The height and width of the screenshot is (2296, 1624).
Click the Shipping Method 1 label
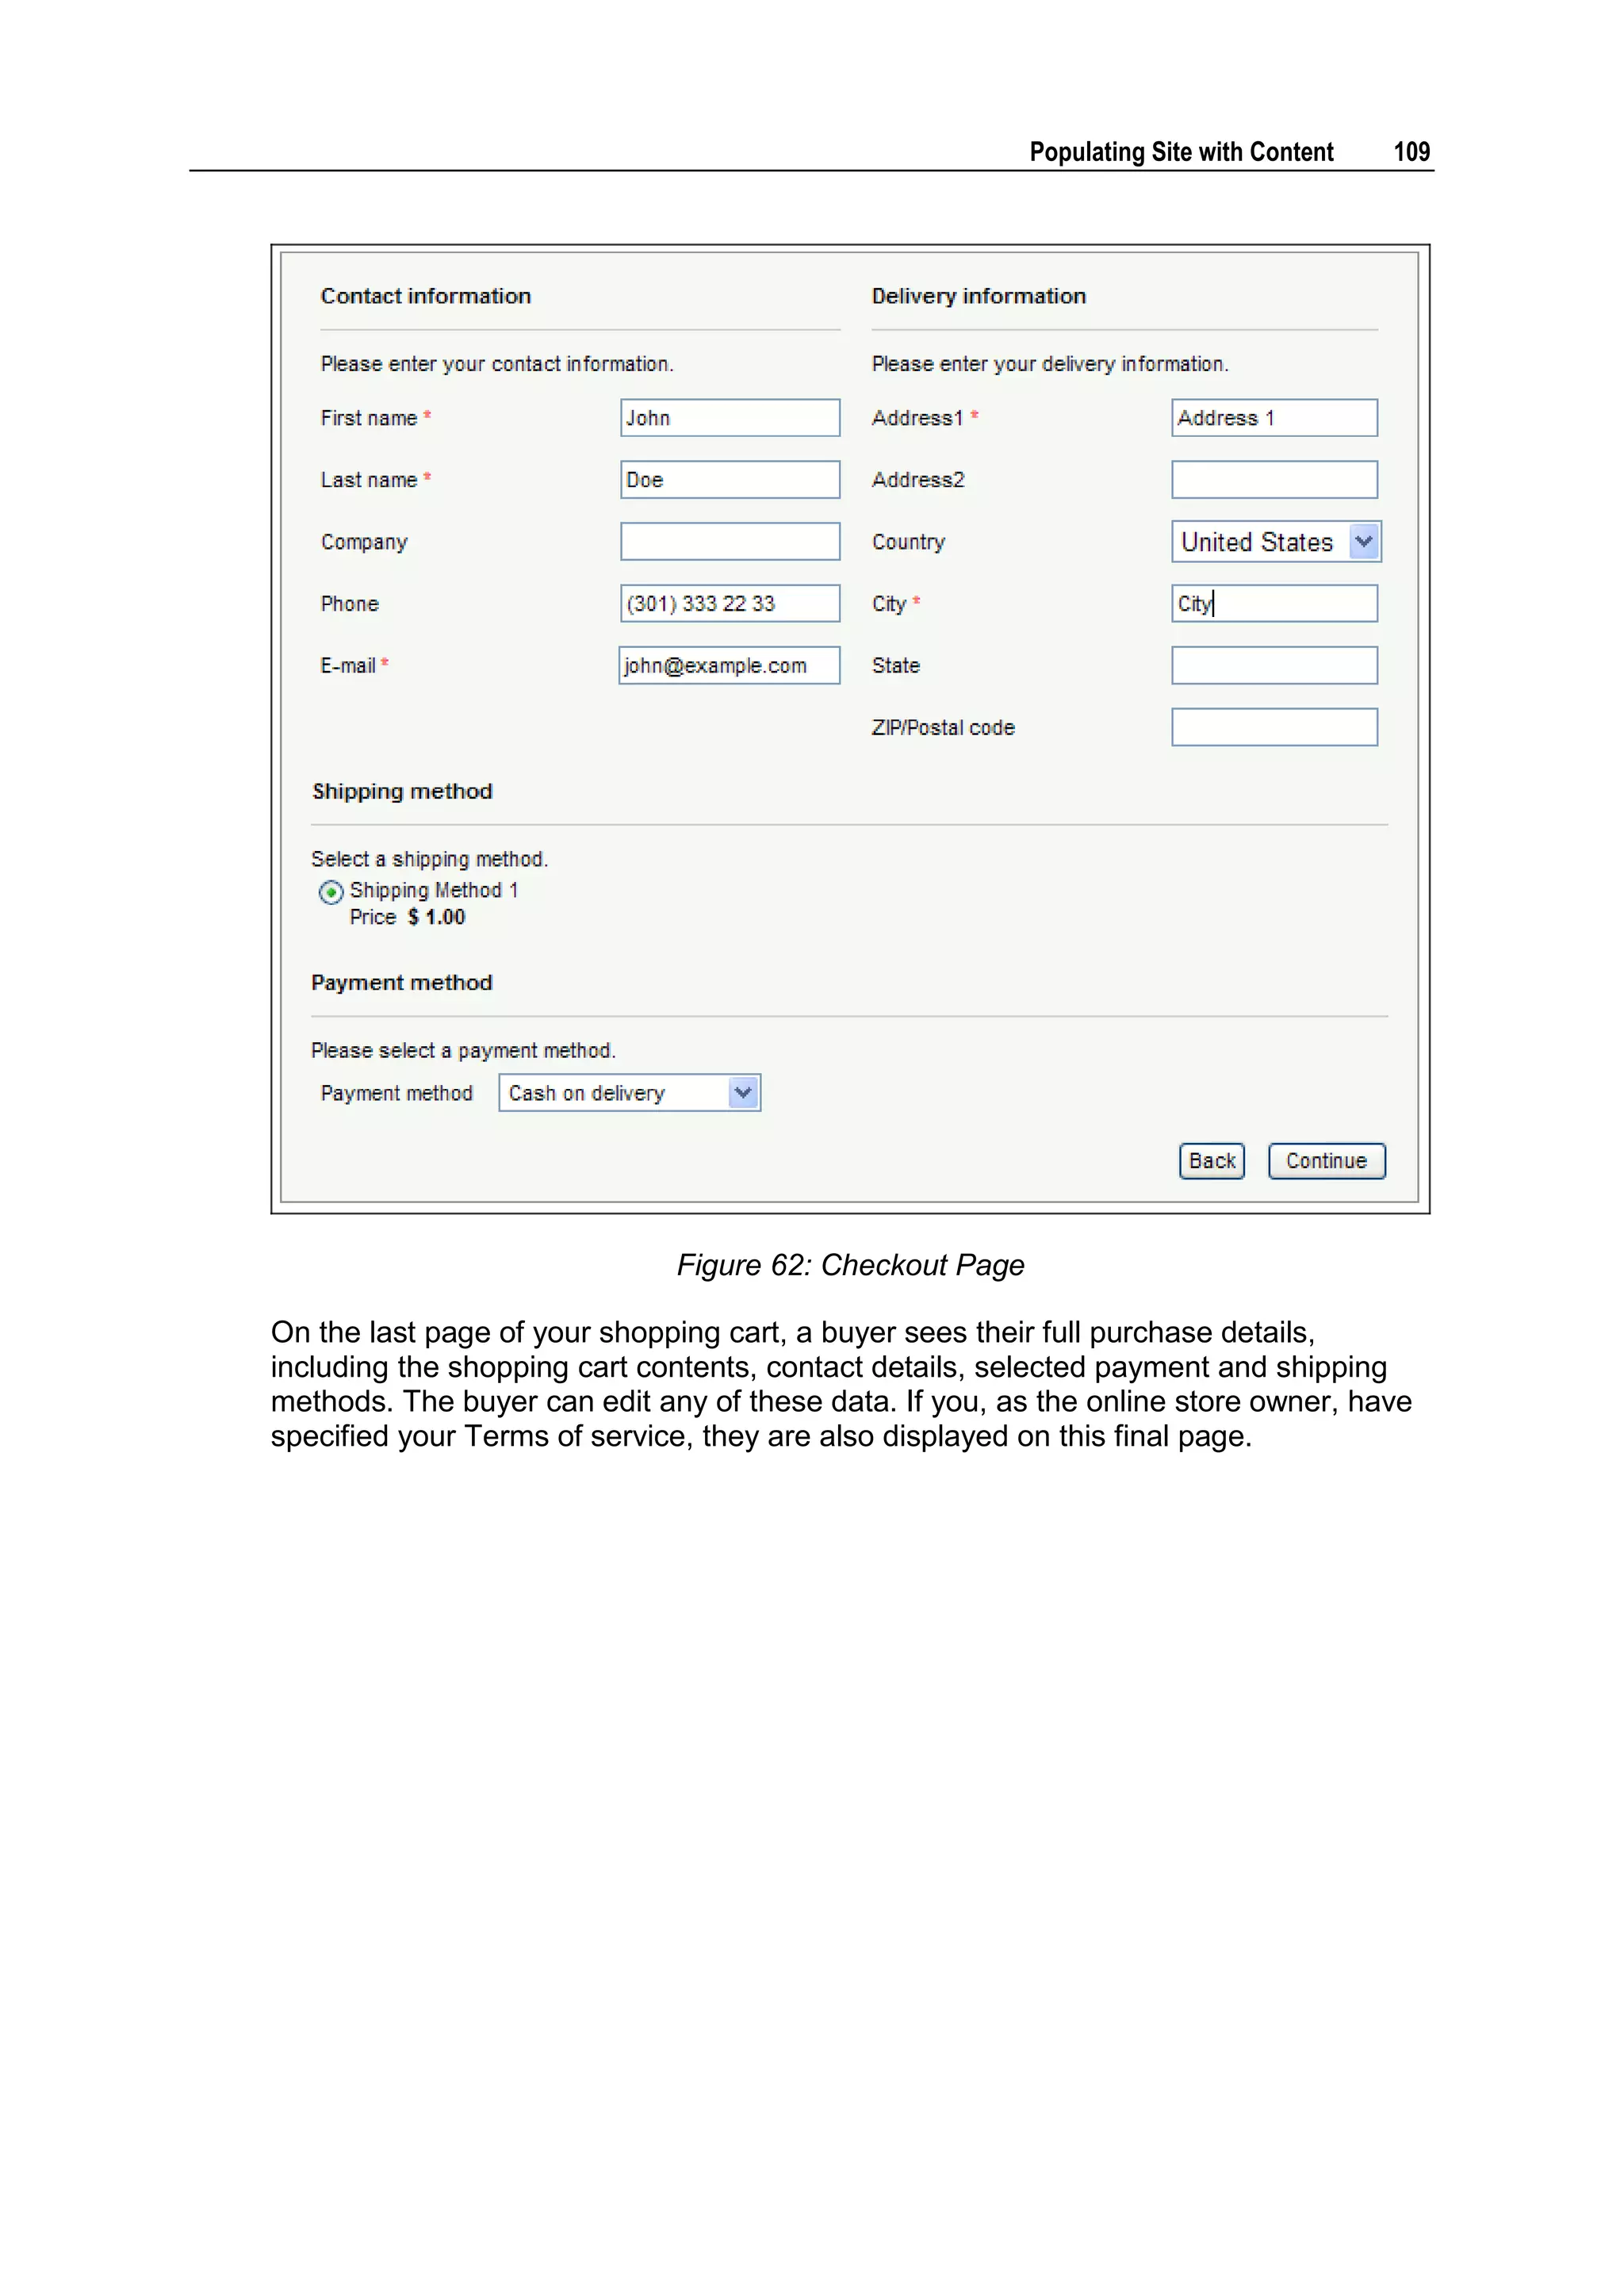(x=434, y=890)
